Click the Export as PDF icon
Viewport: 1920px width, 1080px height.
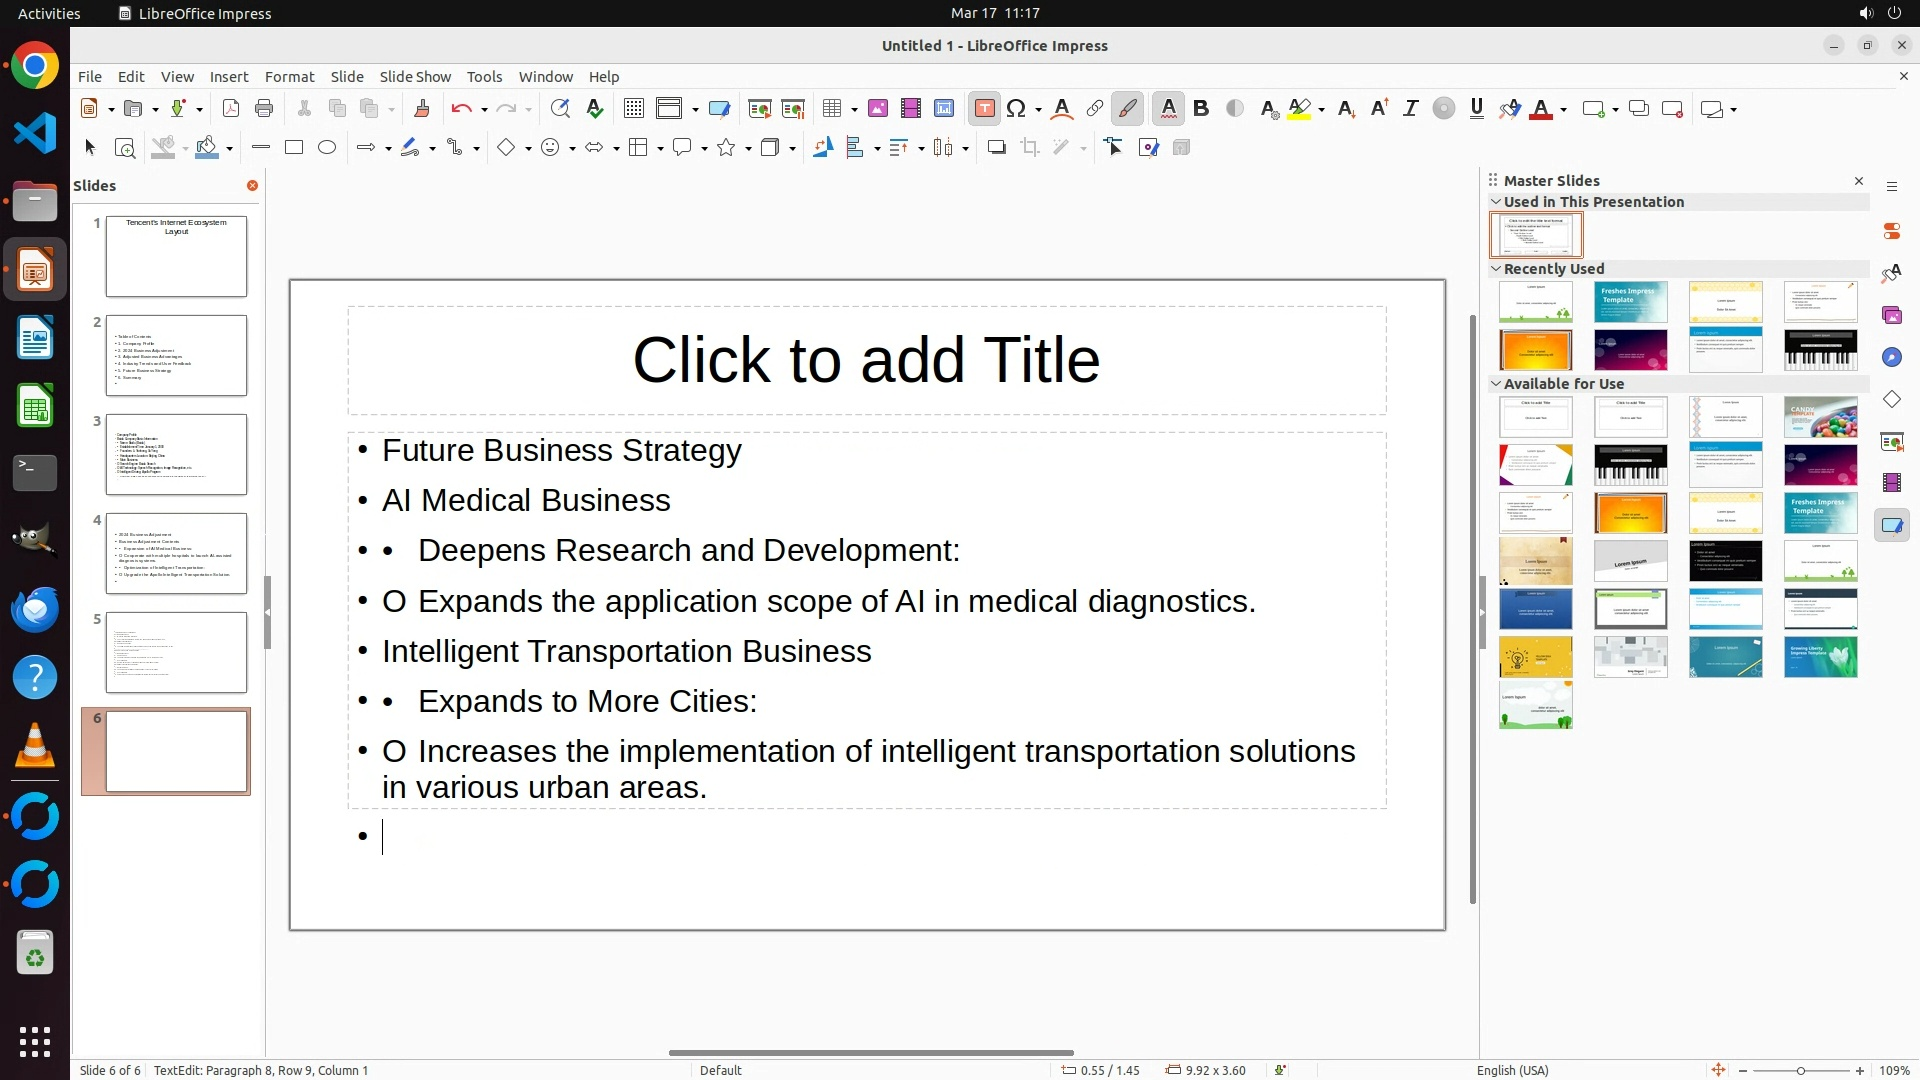[x=231, y=109]
